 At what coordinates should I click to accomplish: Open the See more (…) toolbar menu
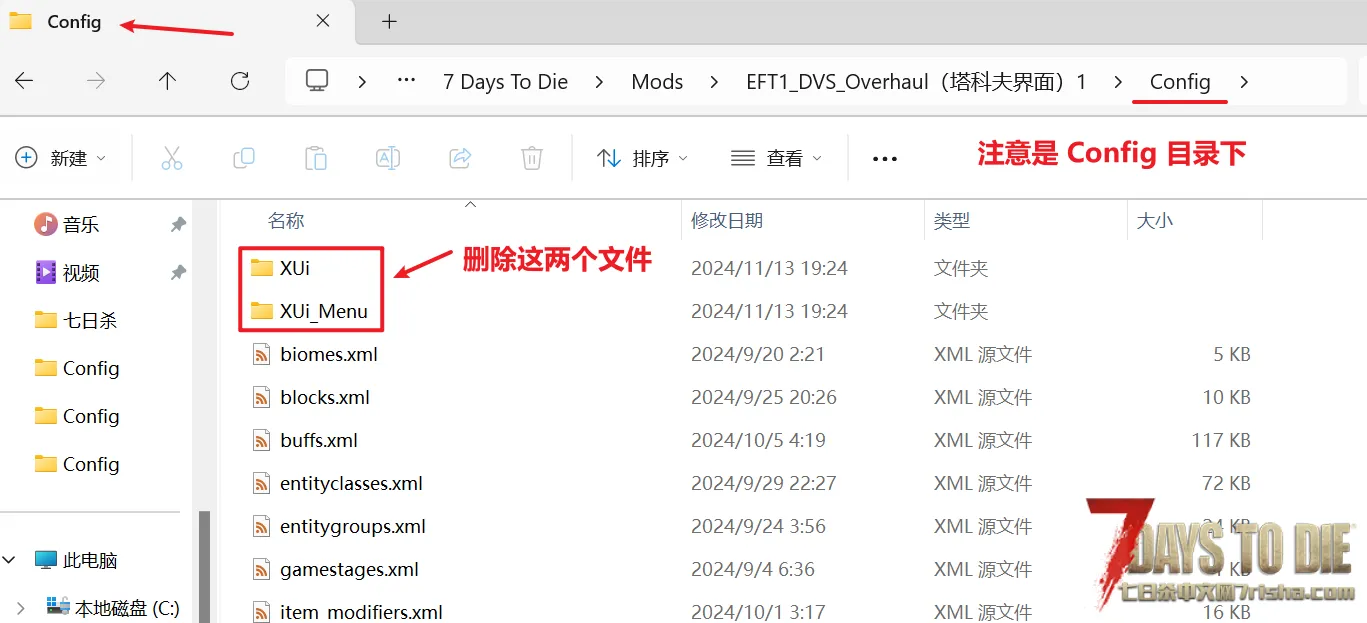click(885, 158)
